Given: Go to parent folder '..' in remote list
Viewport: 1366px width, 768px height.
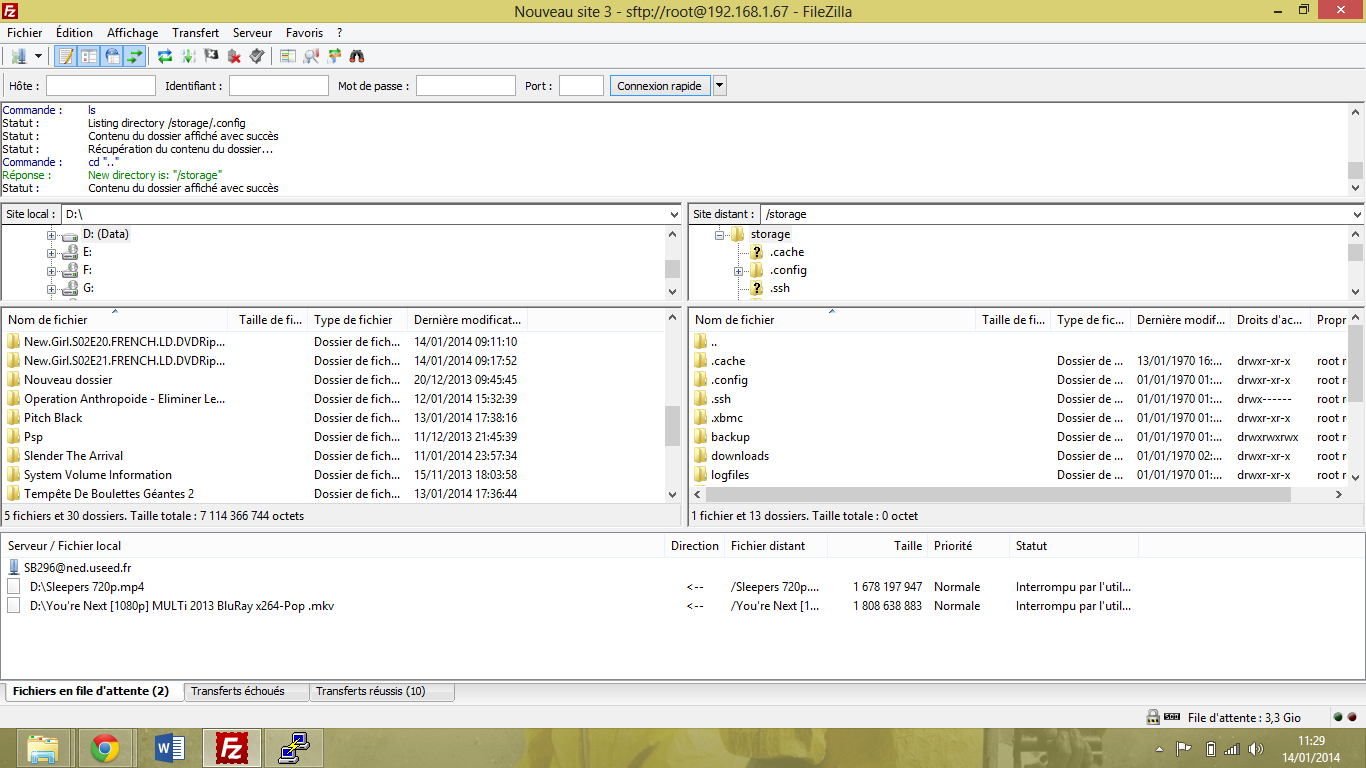Looking at the screenshot, I should [x=714, y=342].
